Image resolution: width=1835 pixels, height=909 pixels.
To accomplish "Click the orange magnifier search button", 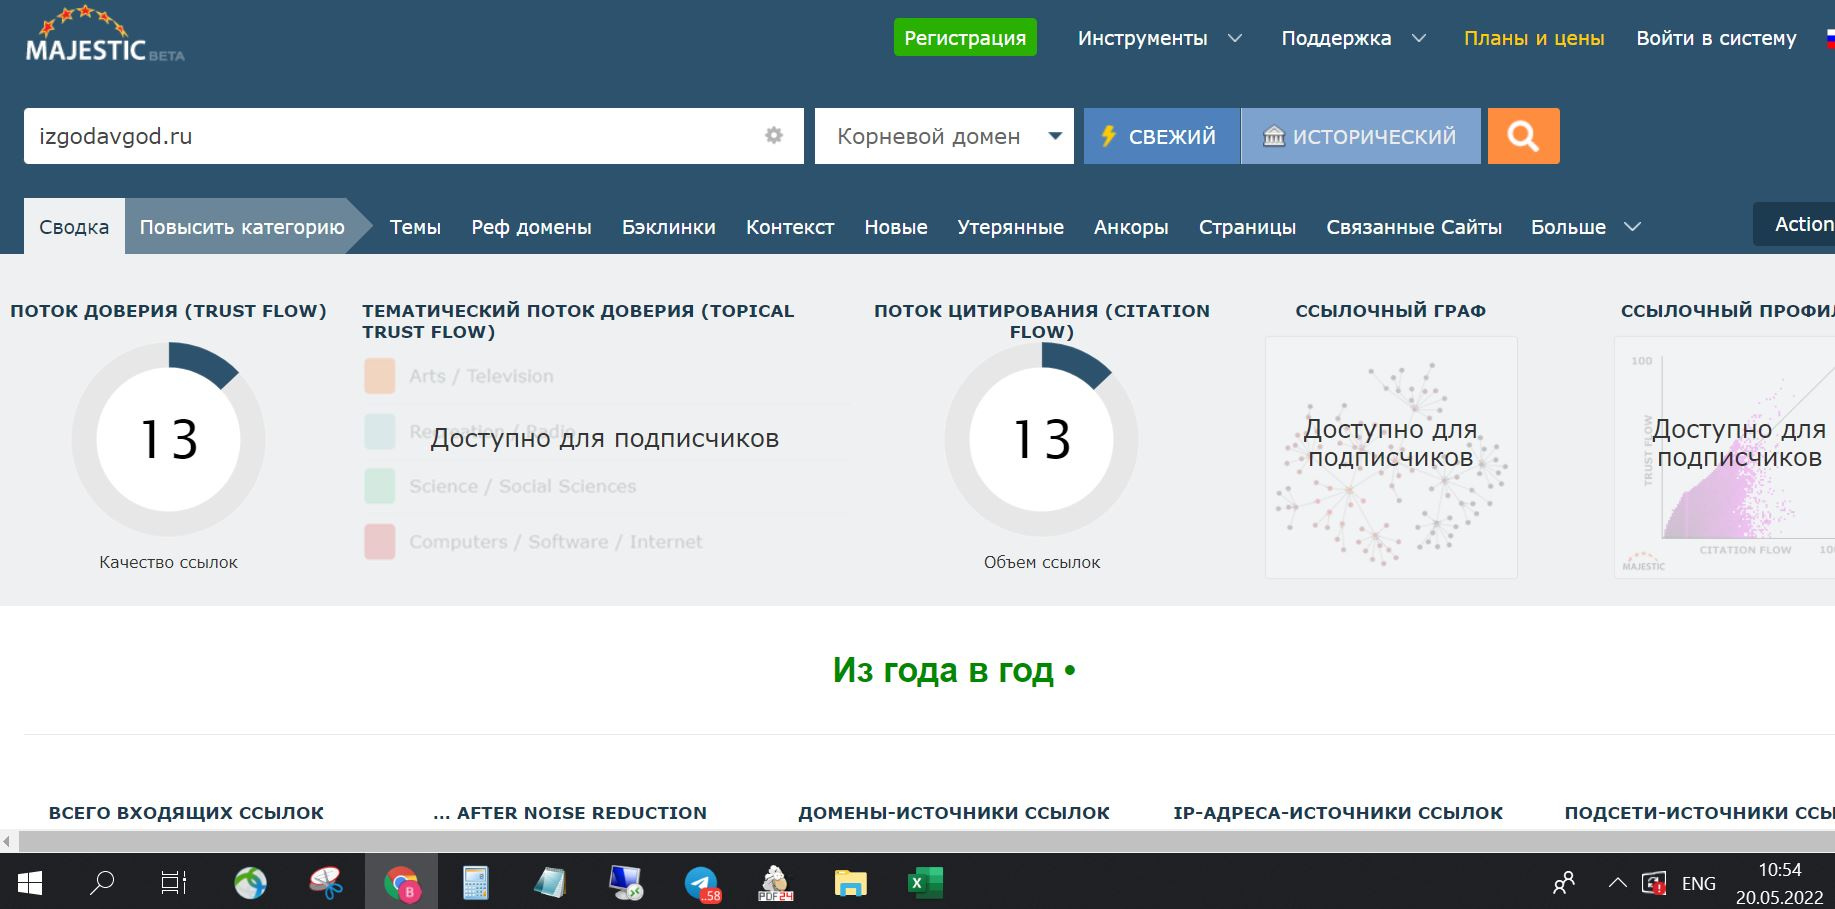I will (x=1523, y=136).
